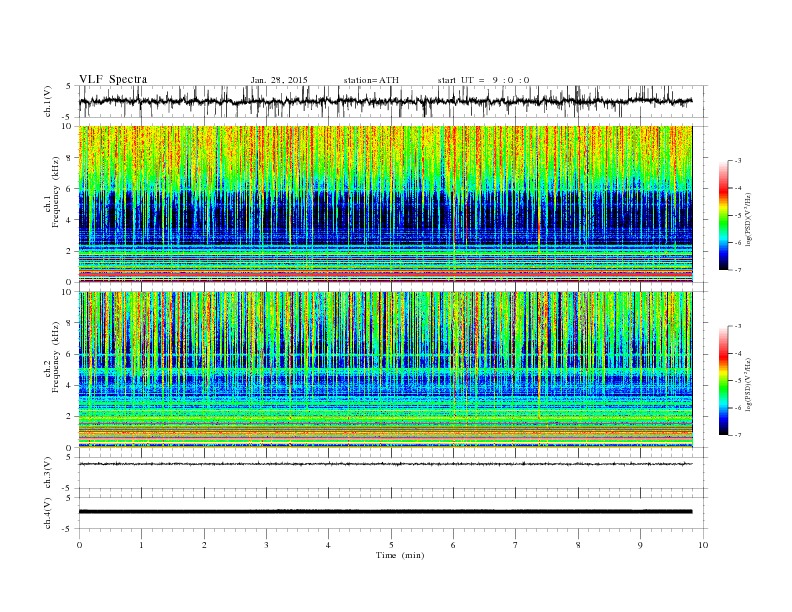The height and width of the screenshot is (612, 792).
Task: Click the ch.3 voltage waveform trace
Action: coord(385,464)
